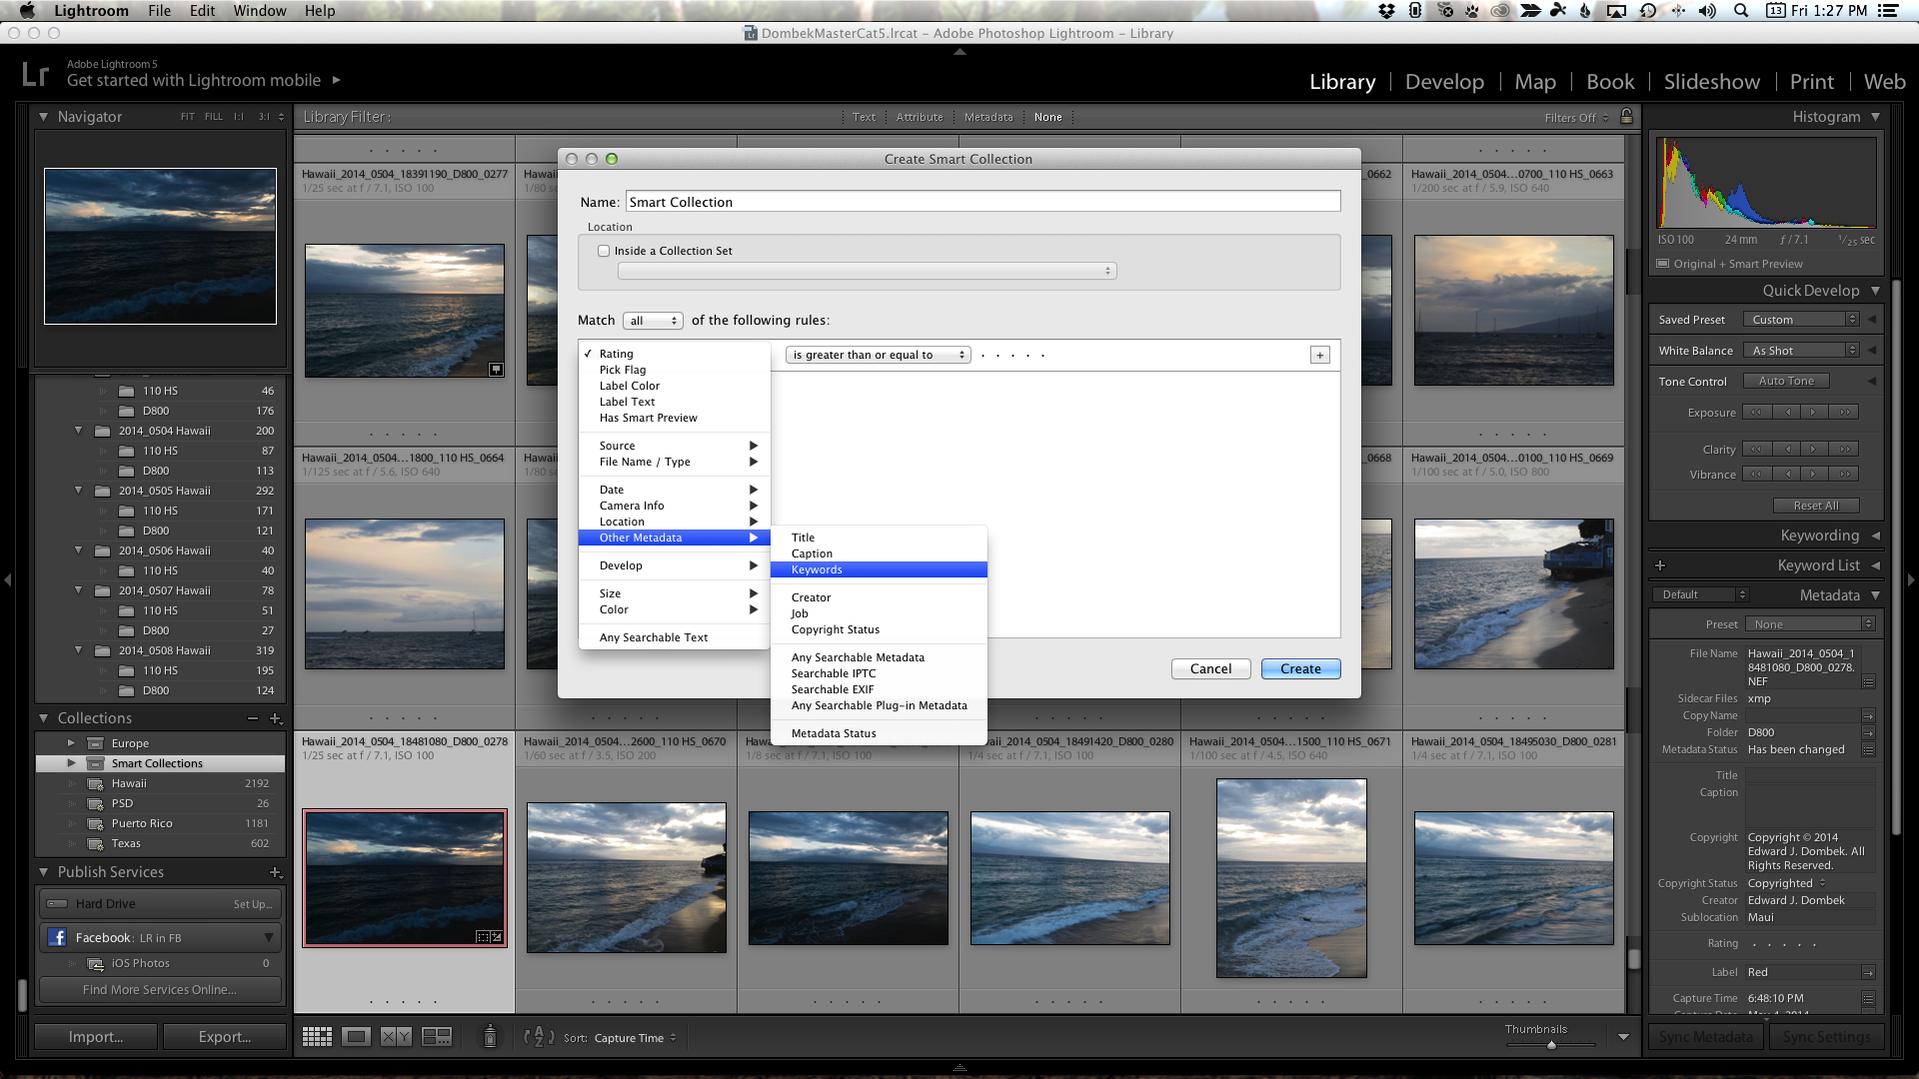Open the 'is greater than or equal to' dropdown

click(x=877, y=355)
